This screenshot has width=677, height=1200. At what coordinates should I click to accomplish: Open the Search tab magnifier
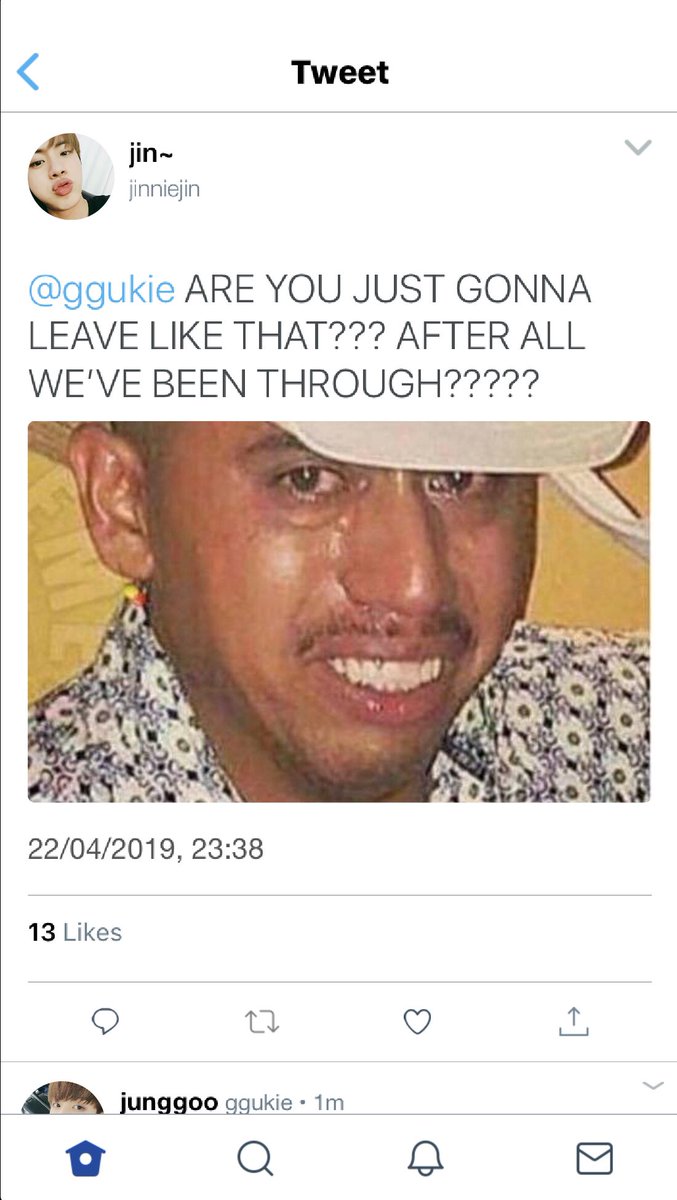(x=255, y=1158)
